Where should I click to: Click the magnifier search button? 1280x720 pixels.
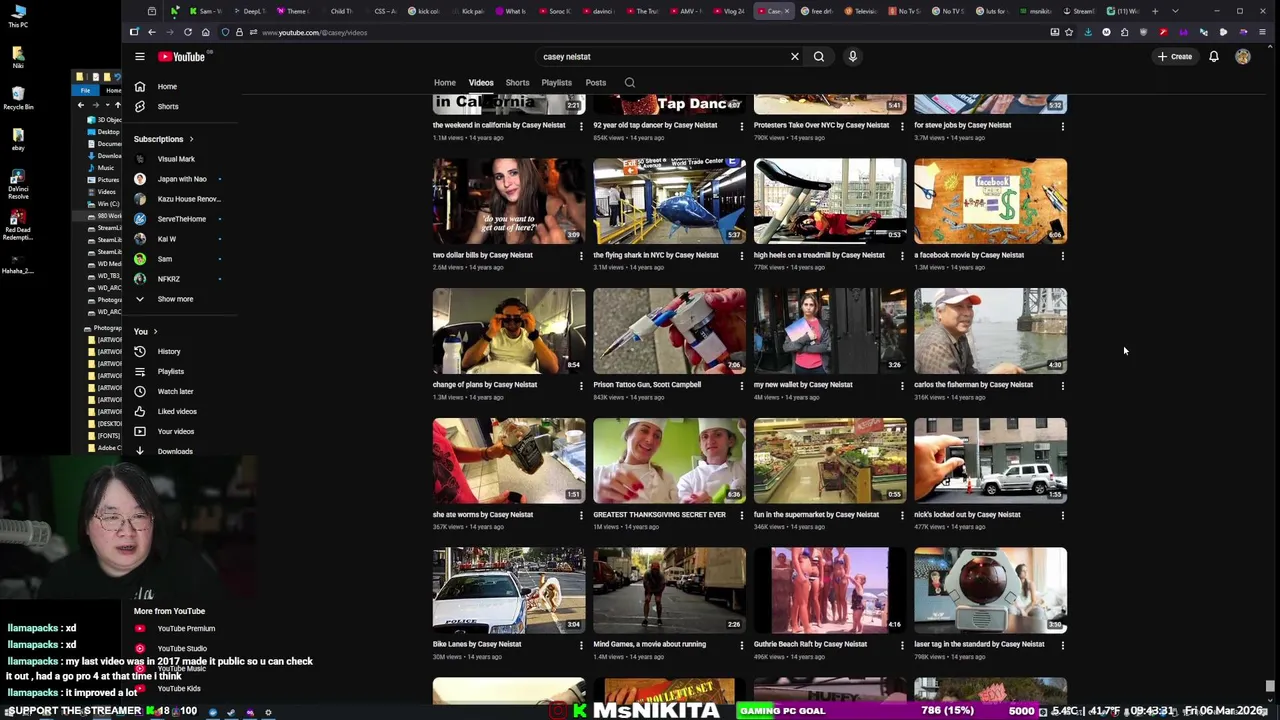coord(819,57)
